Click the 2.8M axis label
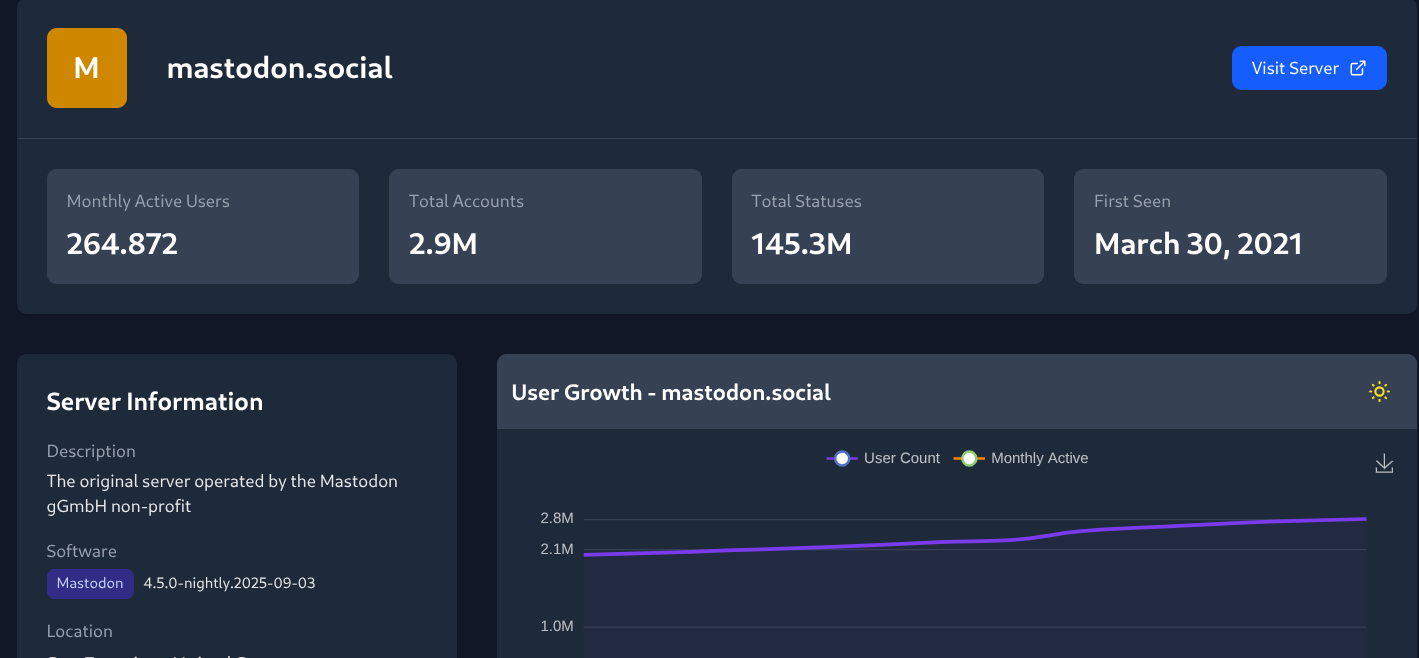 (557, 518)
